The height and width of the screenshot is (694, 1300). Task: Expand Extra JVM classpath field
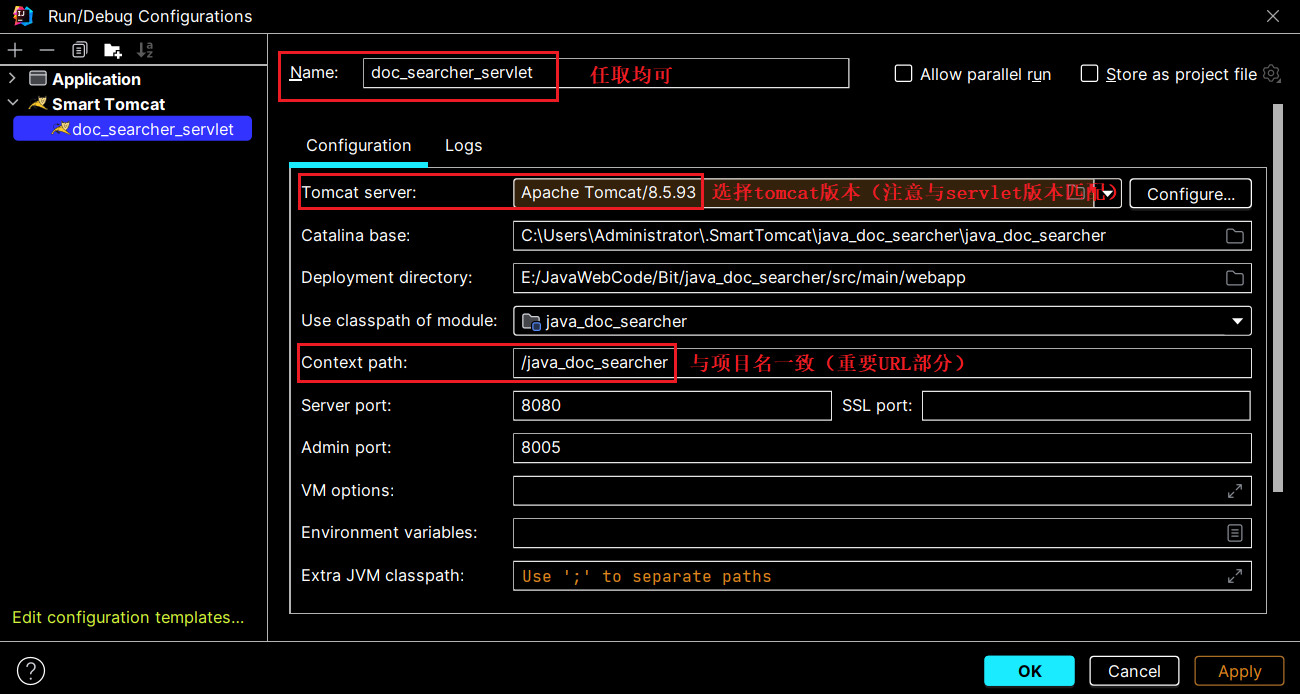(1236, 576)
